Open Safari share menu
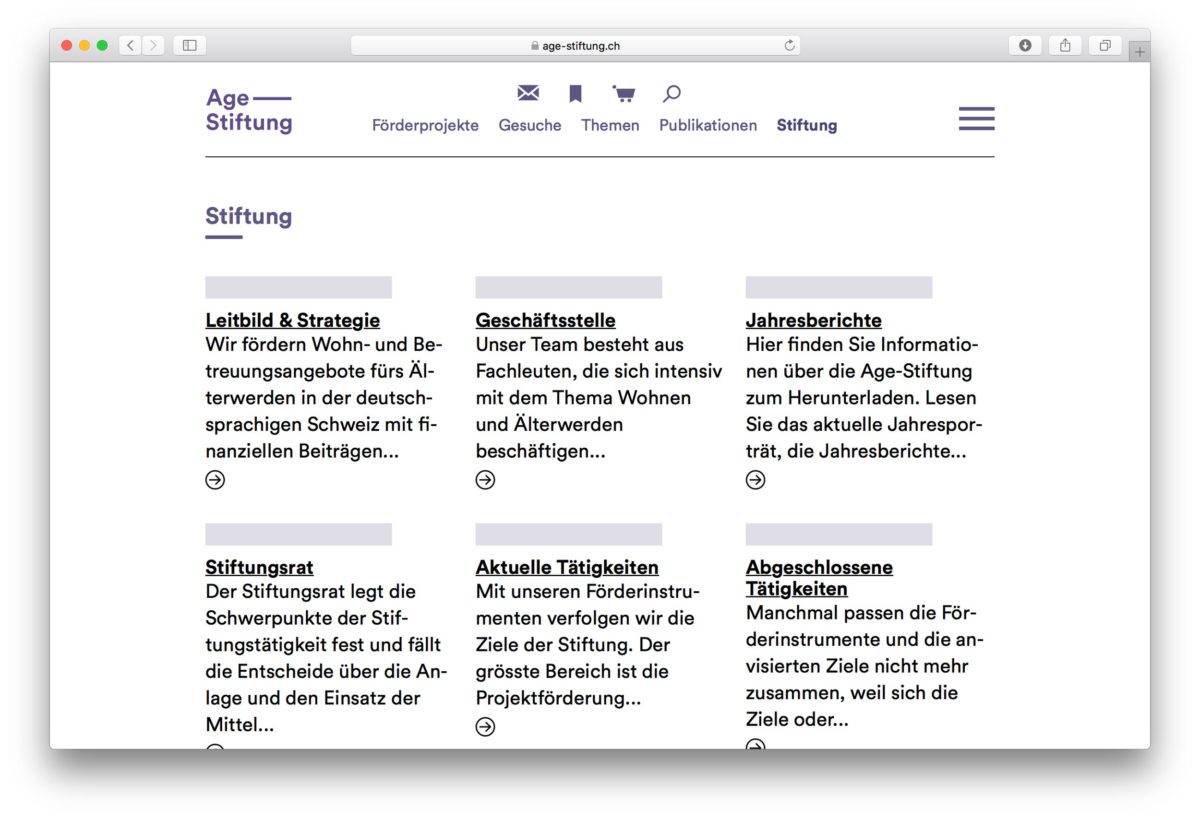1200x820 pixels. [x=1065, y=45]
